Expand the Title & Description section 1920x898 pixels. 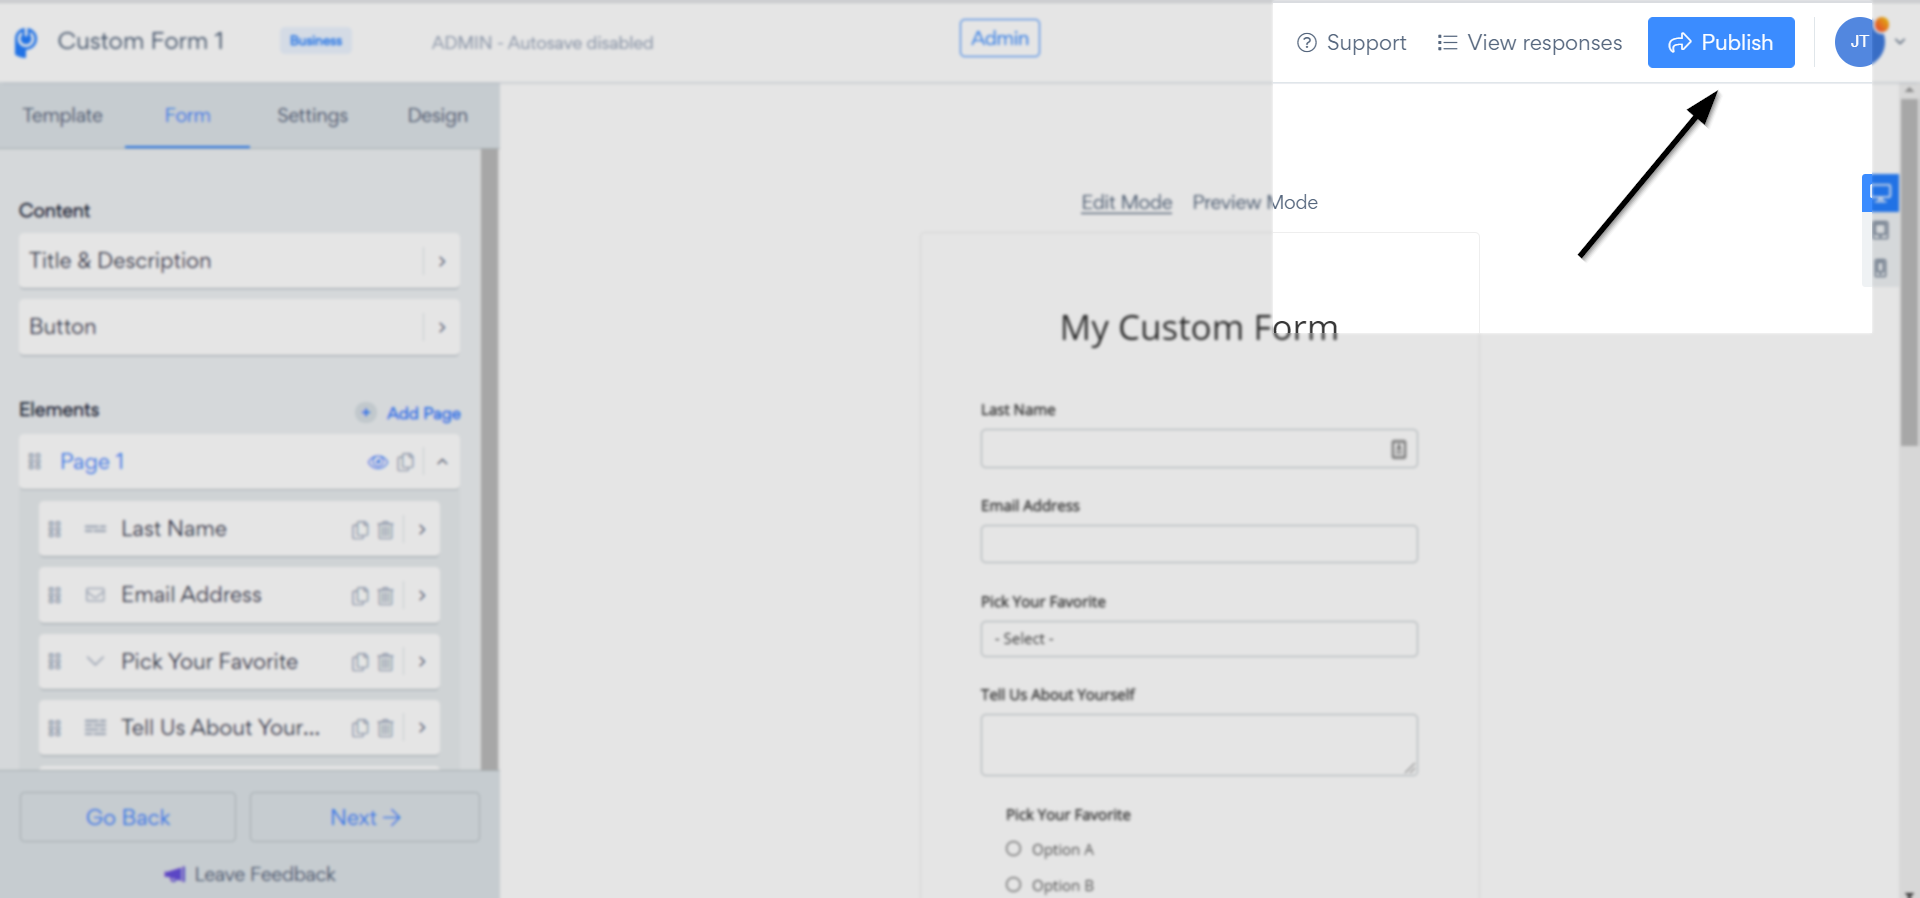click(239, 261)
